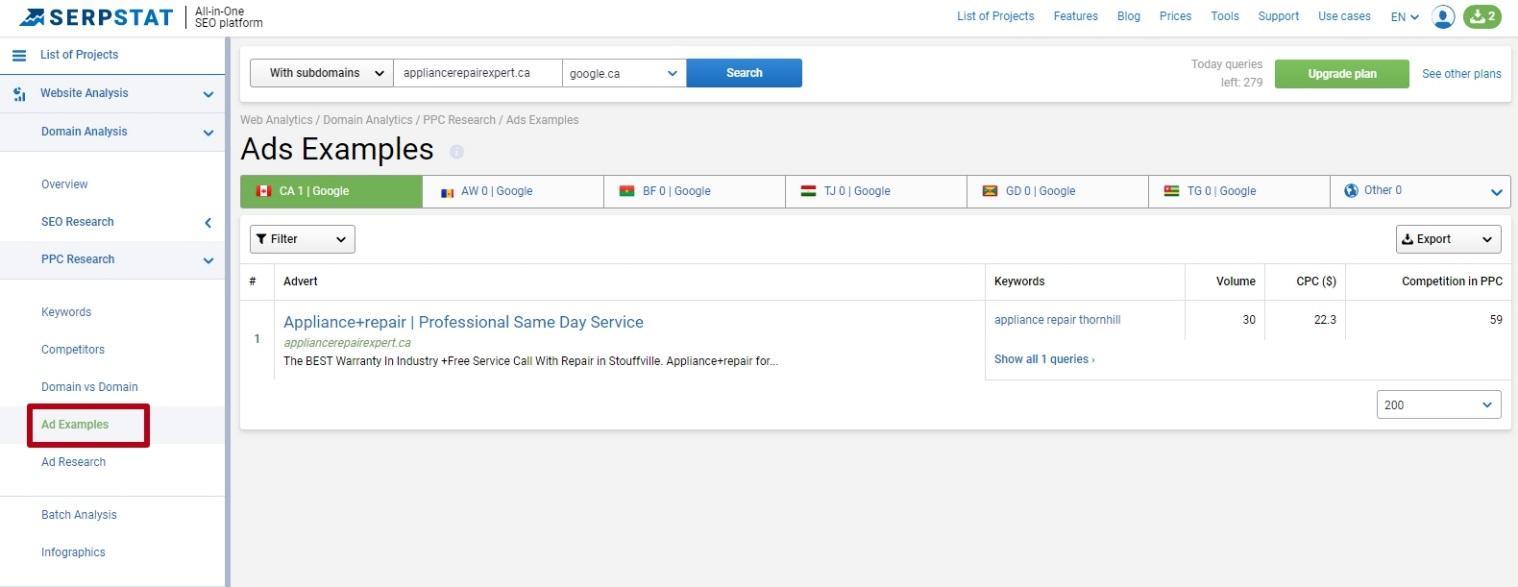Switch to the TJ 0 | Google tab
1518x587 pixels.
(876, 191)
